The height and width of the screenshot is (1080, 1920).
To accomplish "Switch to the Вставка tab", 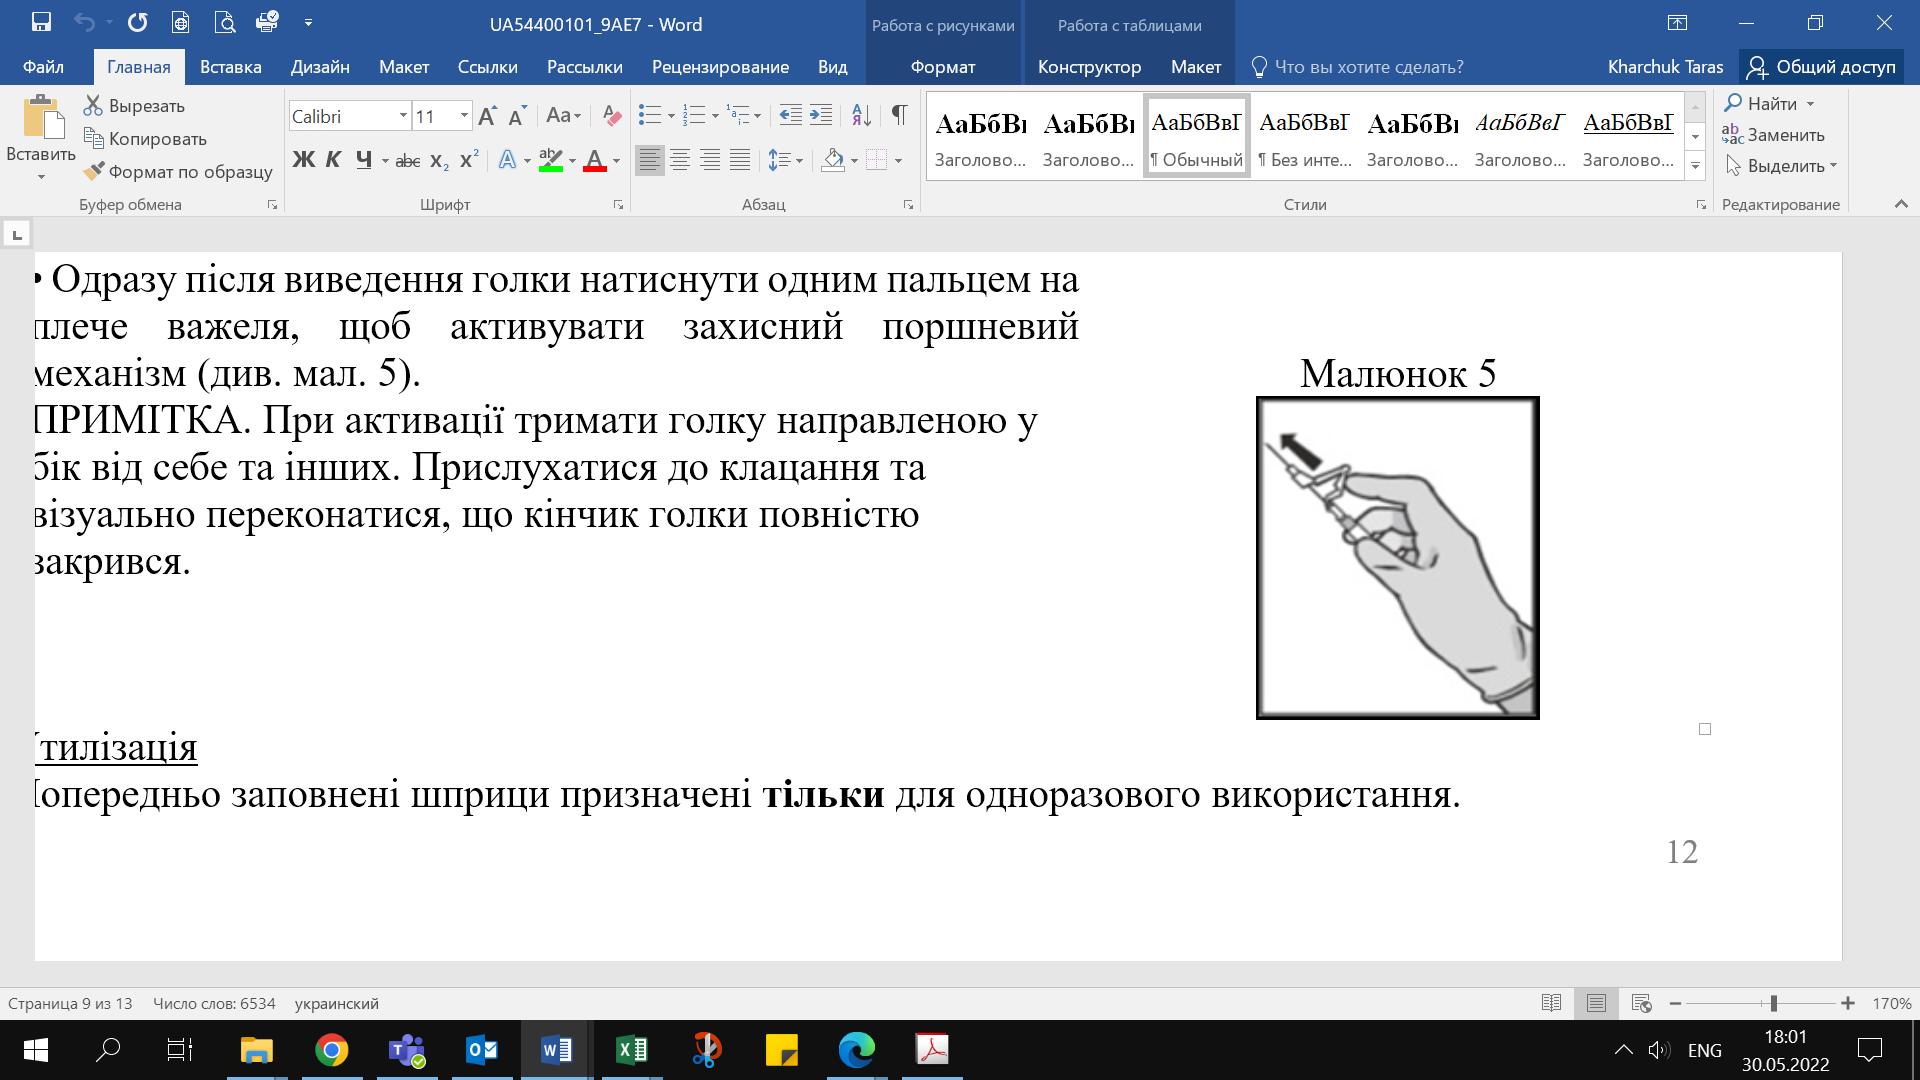I will [x=230, y=67].
